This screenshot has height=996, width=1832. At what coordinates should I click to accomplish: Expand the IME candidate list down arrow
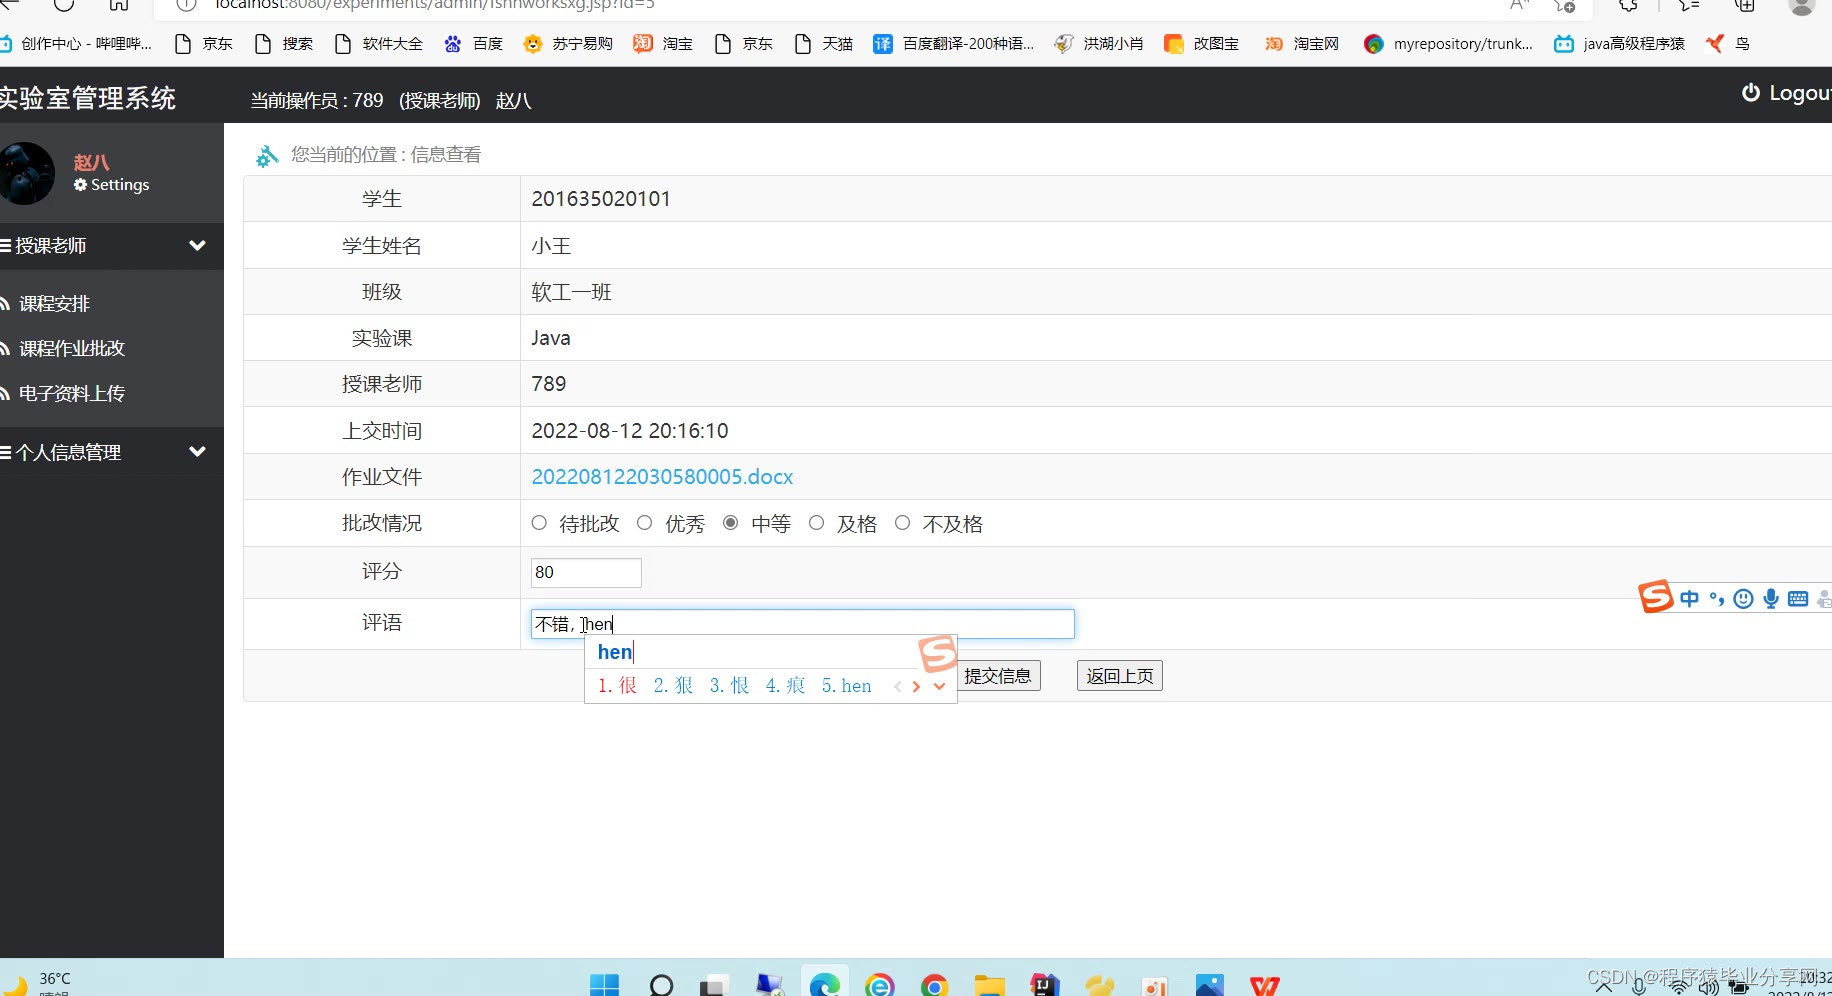939,686
